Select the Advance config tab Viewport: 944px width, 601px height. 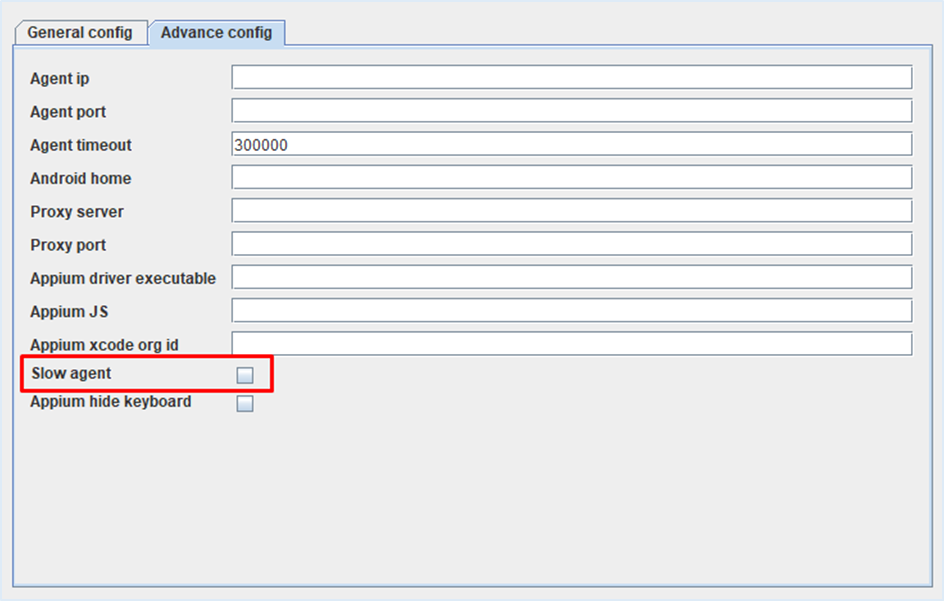tap(216, 33)
